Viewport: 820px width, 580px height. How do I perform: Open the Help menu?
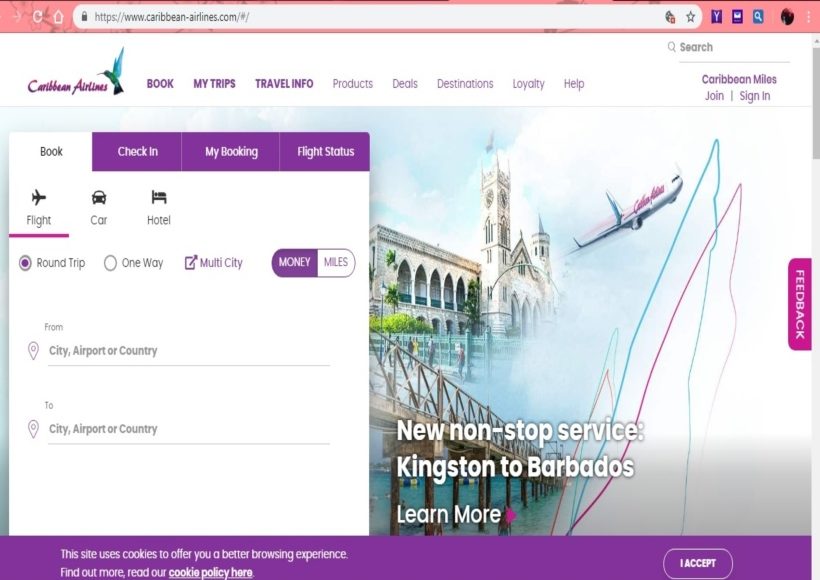point(574,84)
